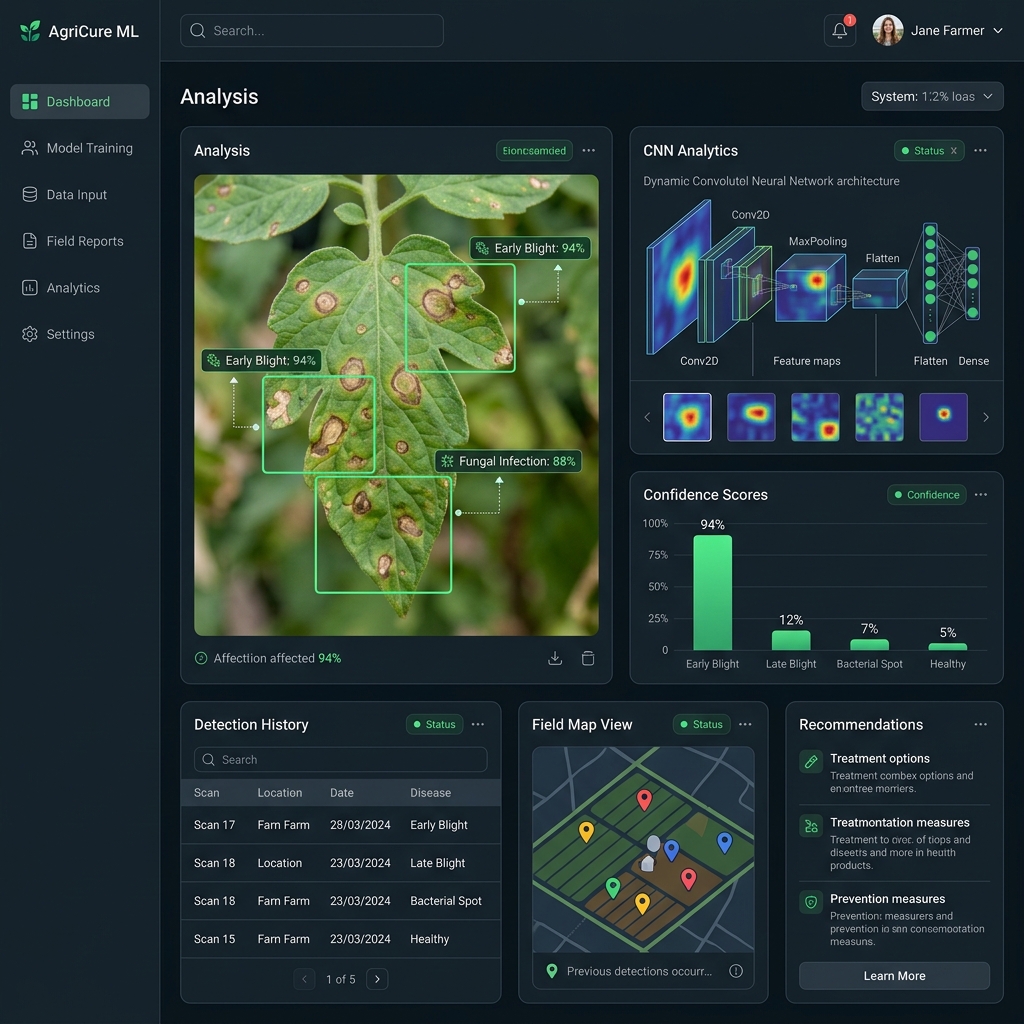Screen dimensions: 1024x1024
Task: Show previous feature map thumbnails
Action: pyautogui.click(x=647, y=417)
